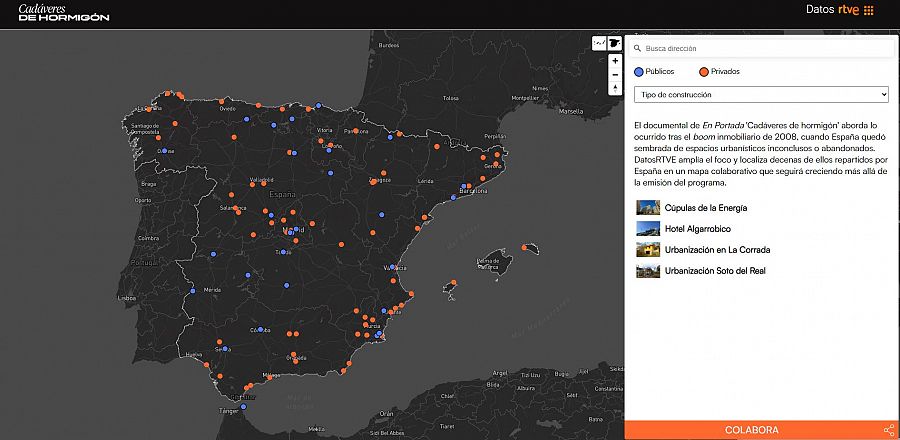
Task: Select the blue marker at Valencia
Action: tap(393, 267)
